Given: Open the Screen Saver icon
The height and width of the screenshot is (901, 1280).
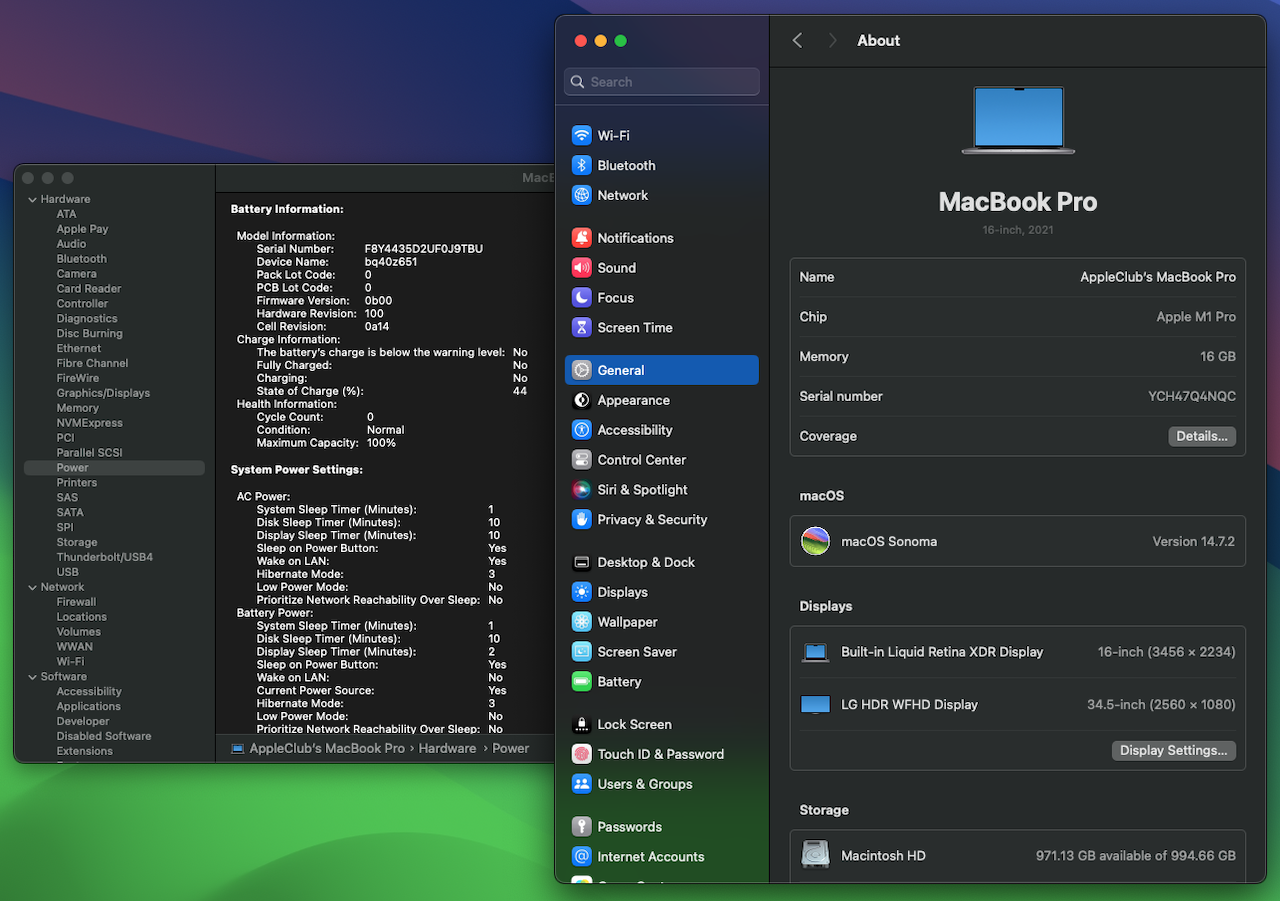Looking at the screenshot, I should [x=581, y=652].
